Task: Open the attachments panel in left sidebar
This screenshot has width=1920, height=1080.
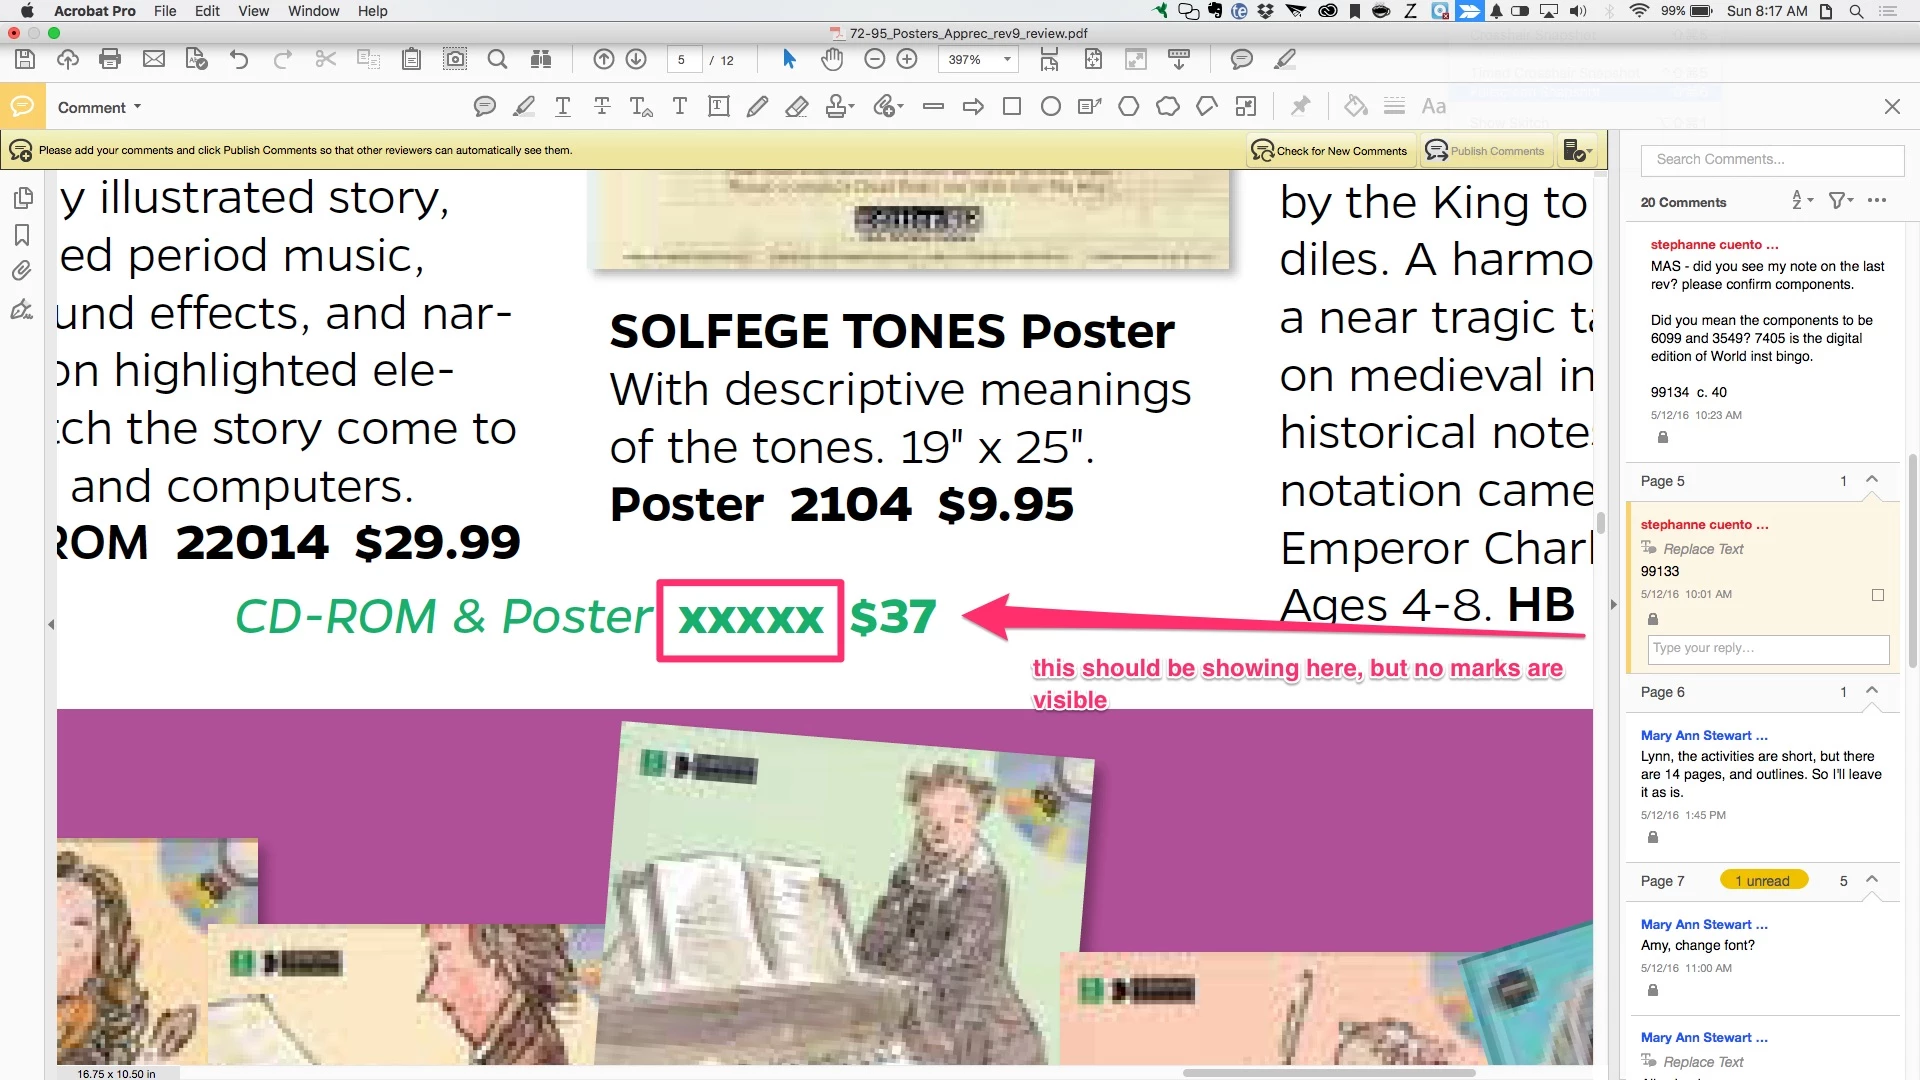Action: tap(22, 271)
